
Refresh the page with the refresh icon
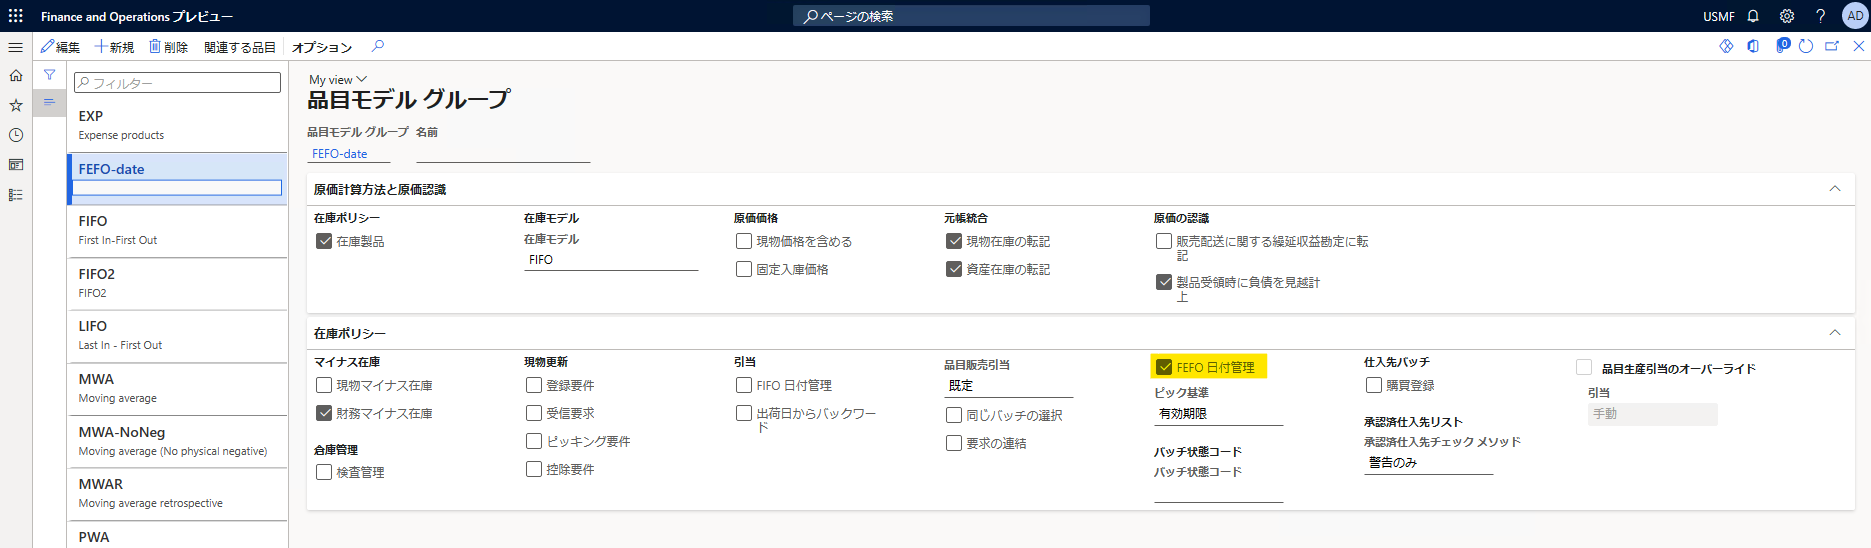tap(1806, 46)
